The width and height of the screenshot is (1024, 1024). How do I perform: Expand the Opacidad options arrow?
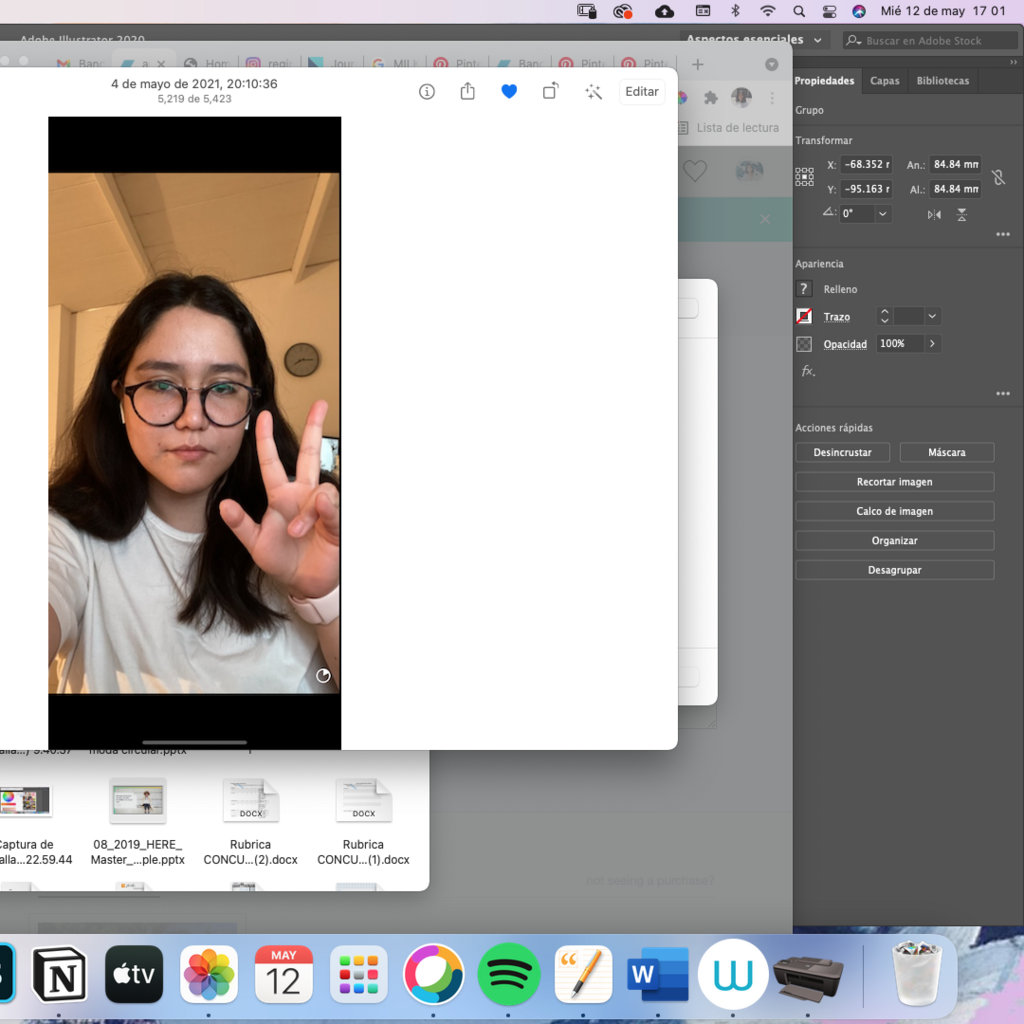pyautogui.click(x=932, y=344)
